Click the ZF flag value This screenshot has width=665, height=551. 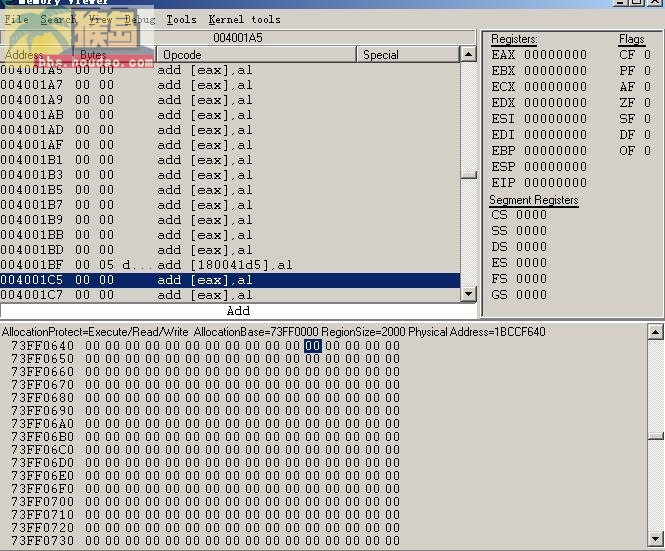tap(647, 103)
